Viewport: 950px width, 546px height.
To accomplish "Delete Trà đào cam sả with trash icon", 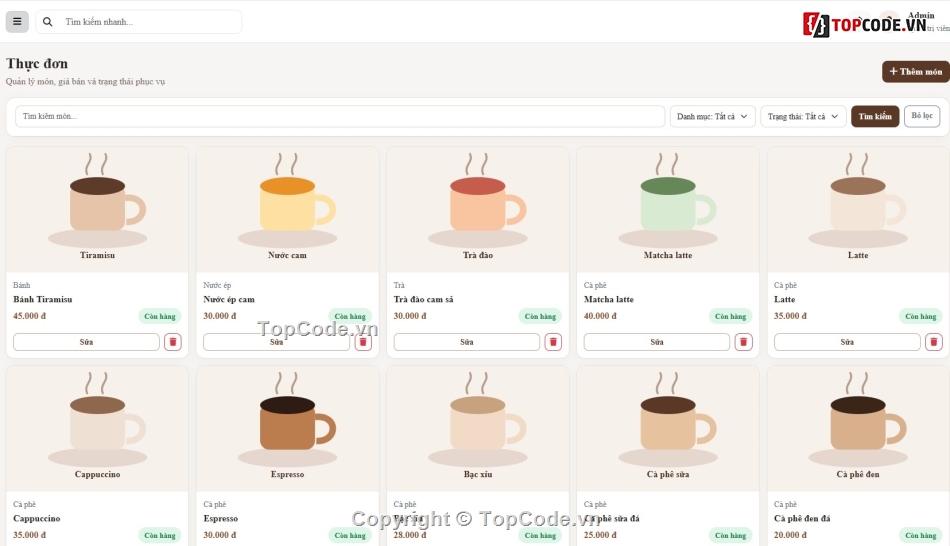I will 553,342.
